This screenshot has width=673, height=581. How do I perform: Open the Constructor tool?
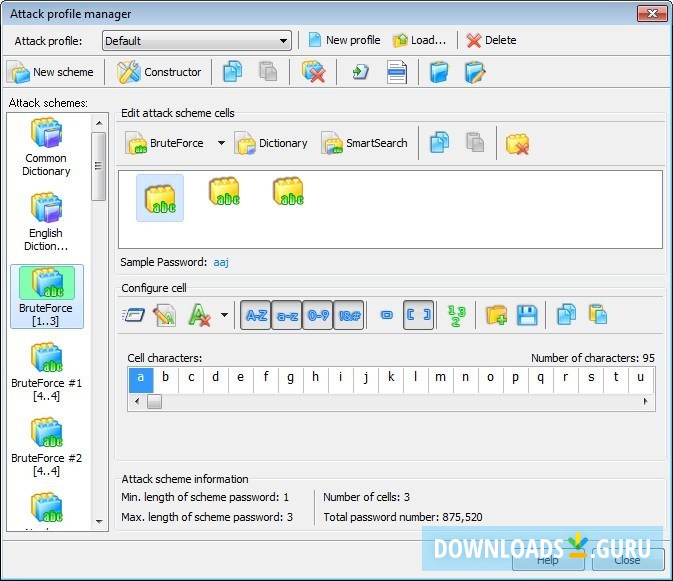159,72
